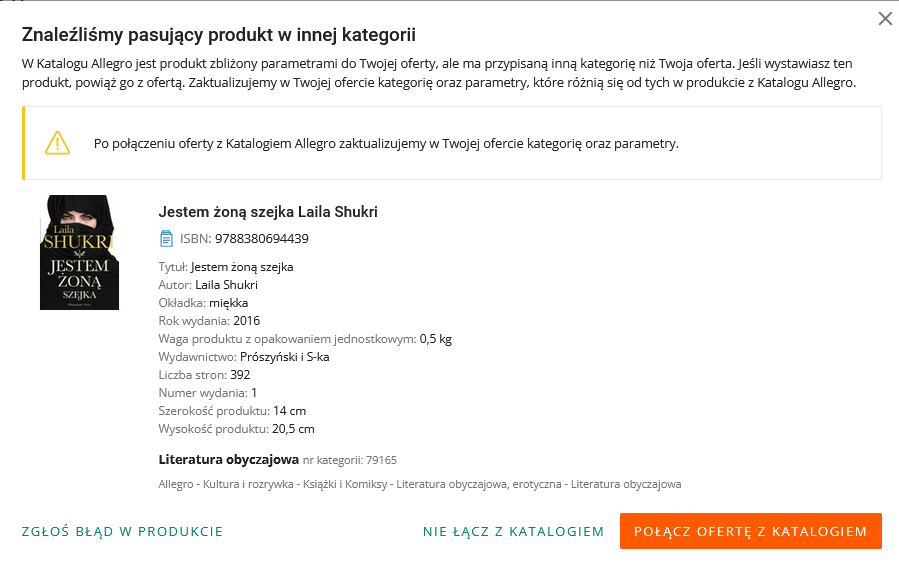This screenshot has height=567, width=899.
Task: Click the yellow warning triangle icon
Action: [57, 143]
